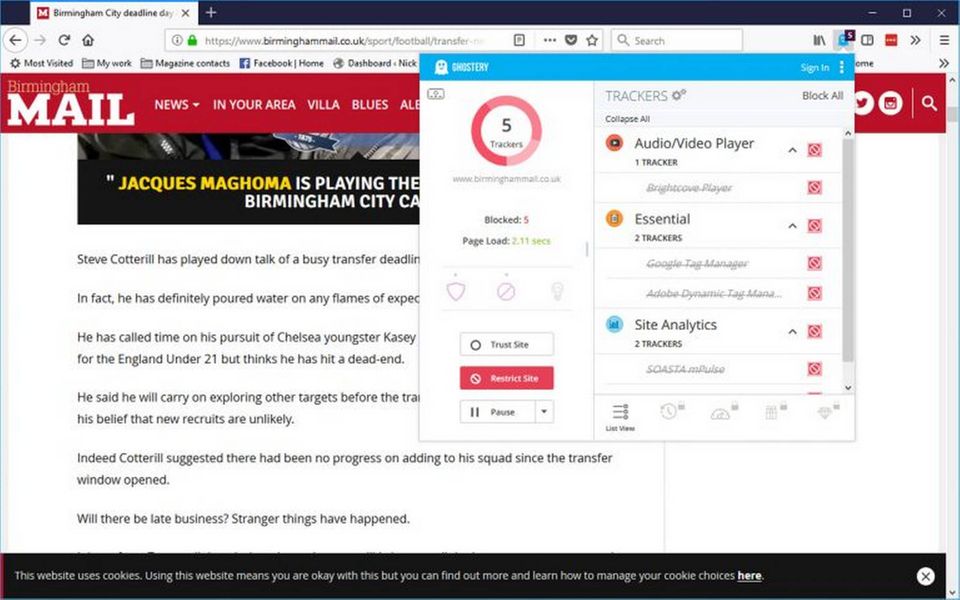Screen dimensions: 960x600
Task: Open the NEWS menu in site header
Action: tap(176, 104)
